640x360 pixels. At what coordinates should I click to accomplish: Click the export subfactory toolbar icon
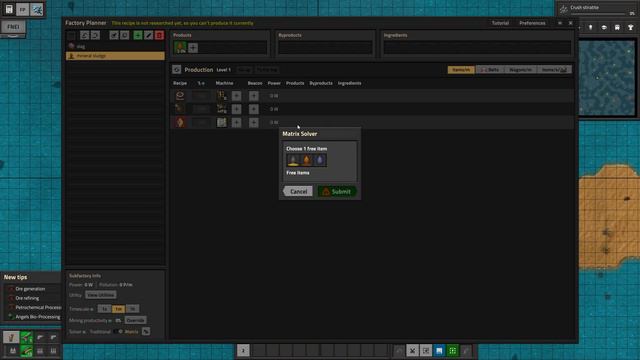pyautogui.click(x=95, y=36)
